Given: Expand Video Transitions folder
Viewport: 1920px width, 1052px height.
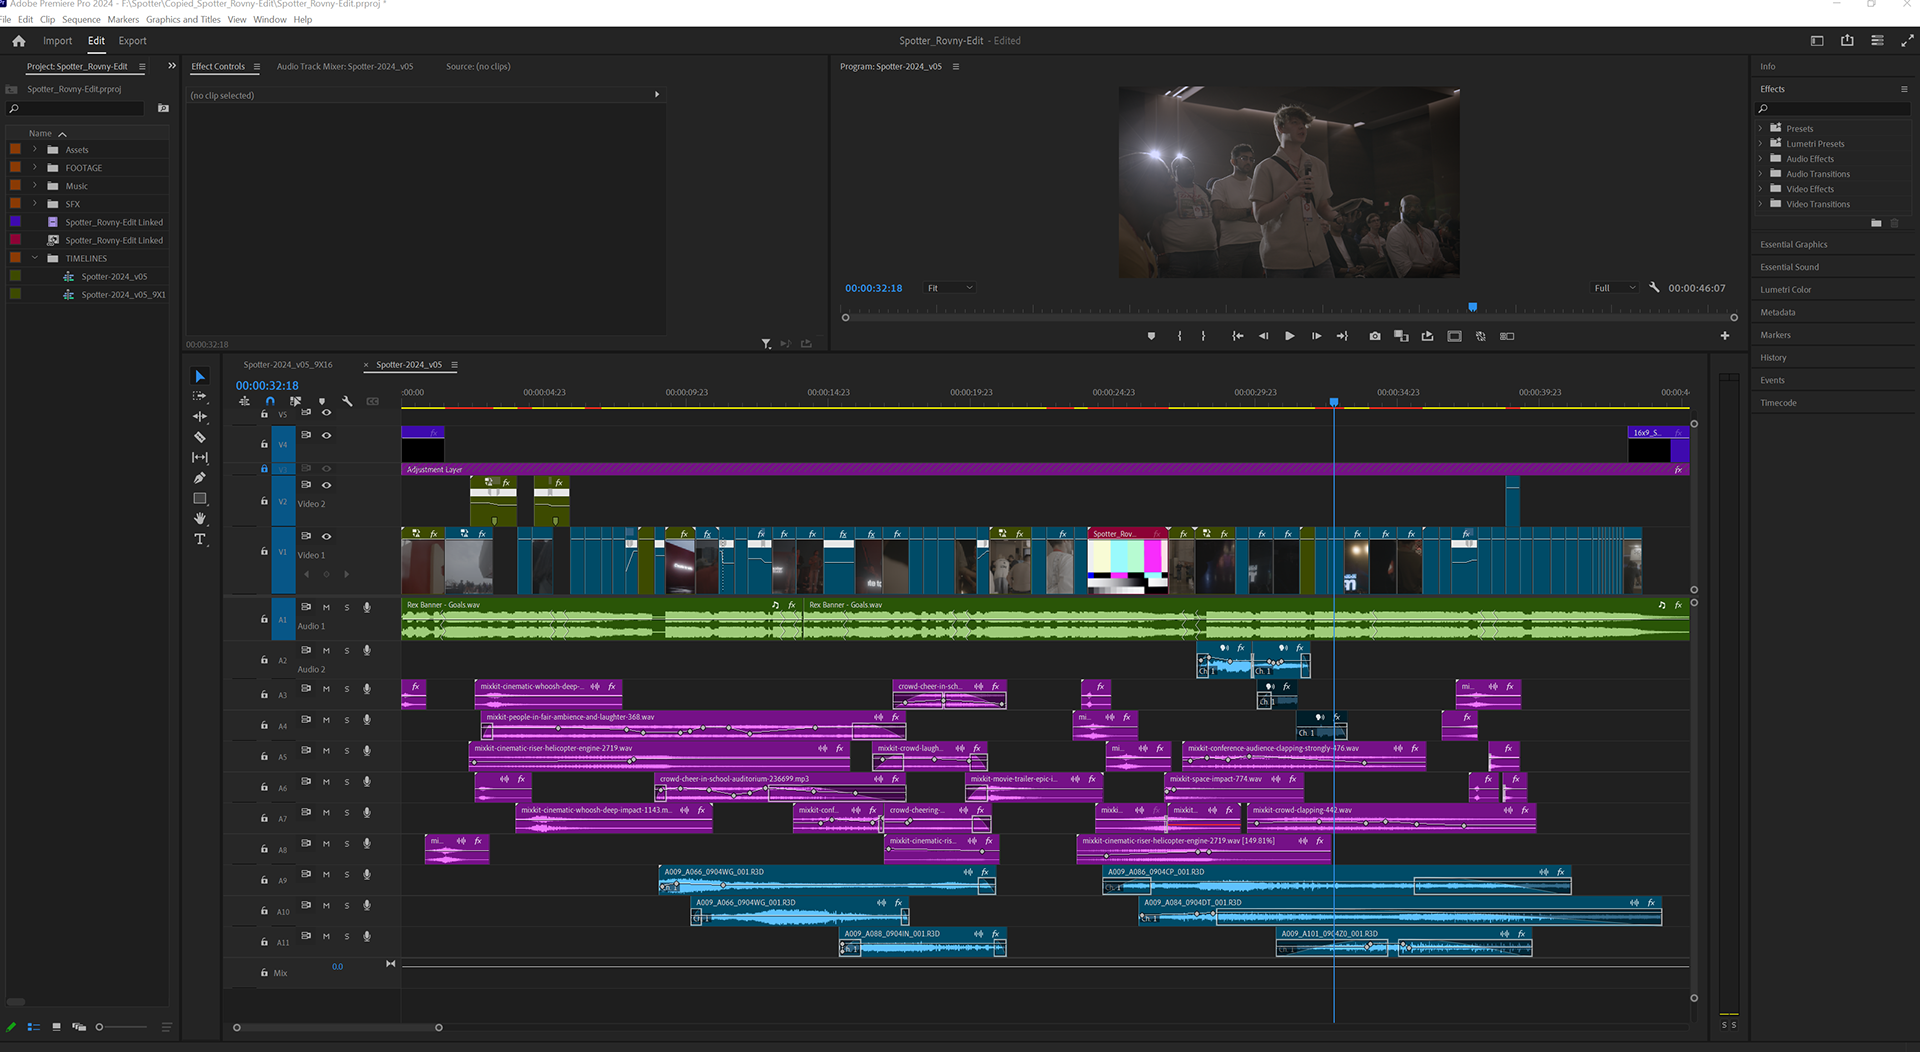Looking at the screenshot, I should click(1760, 204).
